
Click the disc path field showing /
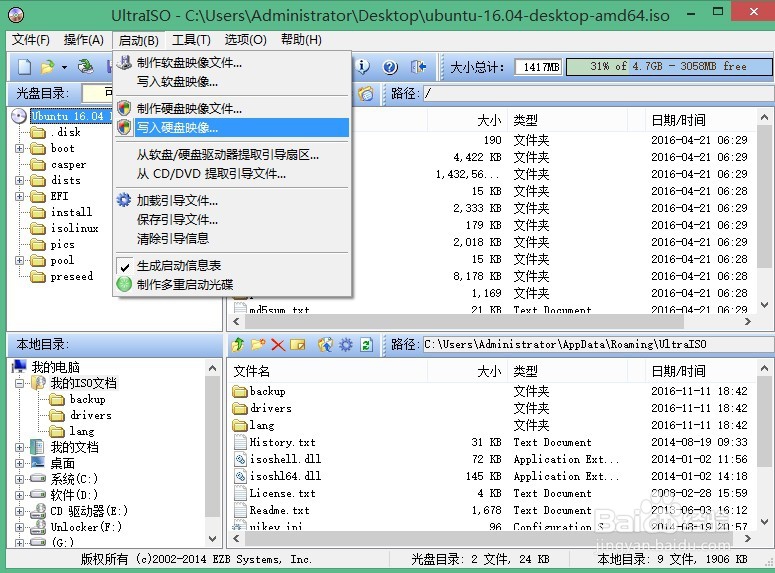597,93
